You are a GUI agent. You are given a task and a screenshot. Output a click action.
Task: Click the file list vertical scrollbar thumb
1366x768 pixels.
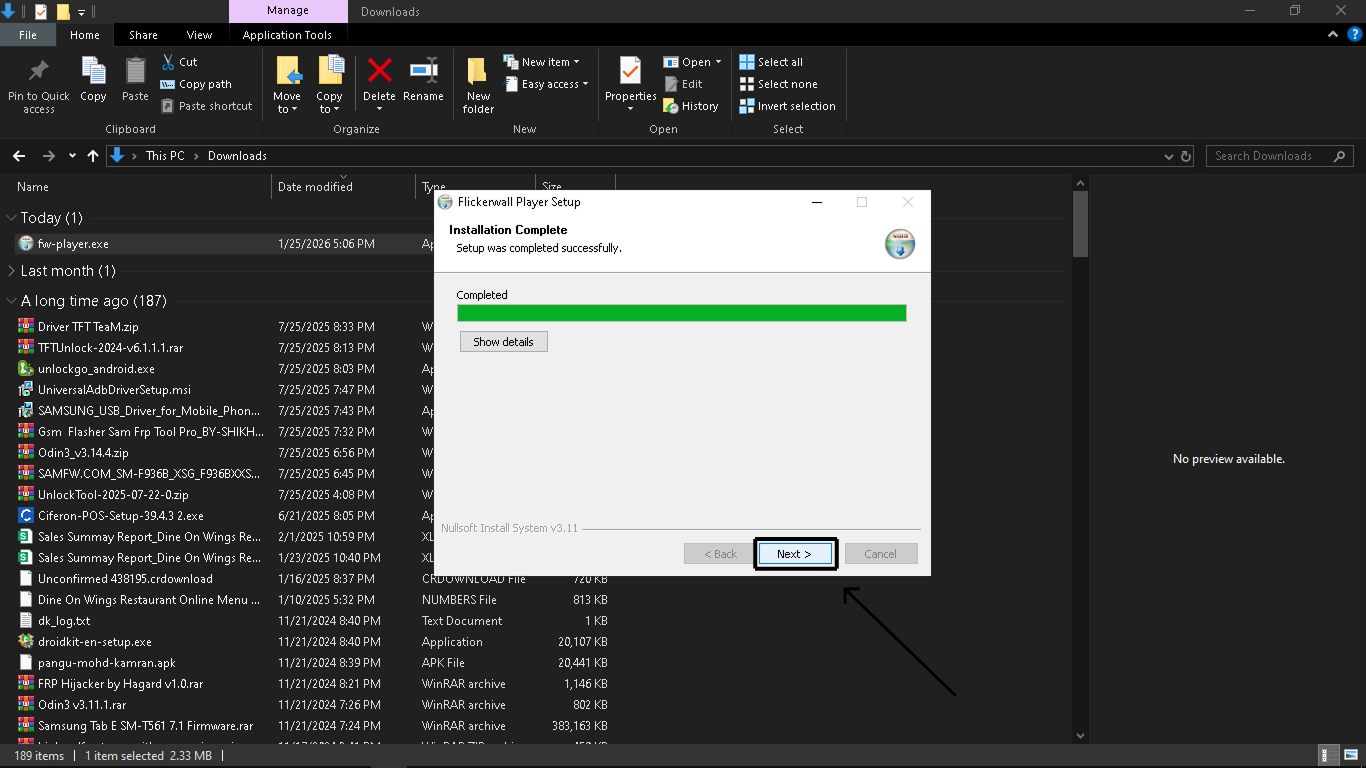1080,225
